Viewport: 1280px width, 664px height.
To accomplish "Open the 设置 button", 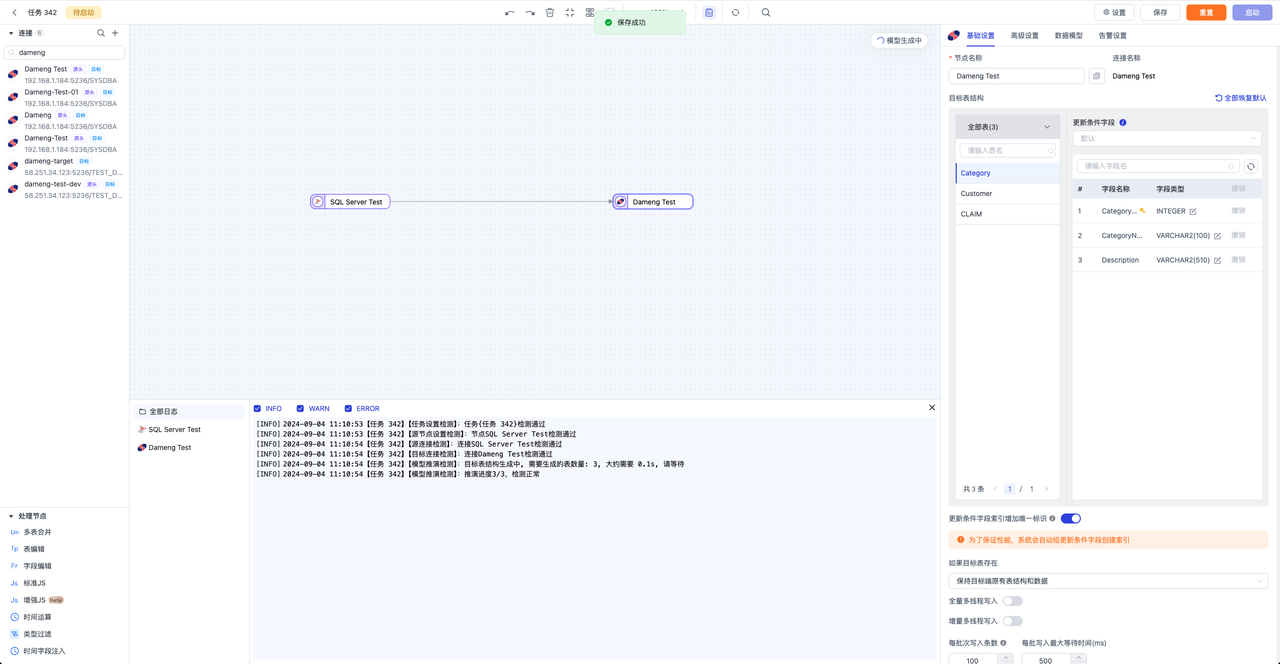I will coord(1114,13).
